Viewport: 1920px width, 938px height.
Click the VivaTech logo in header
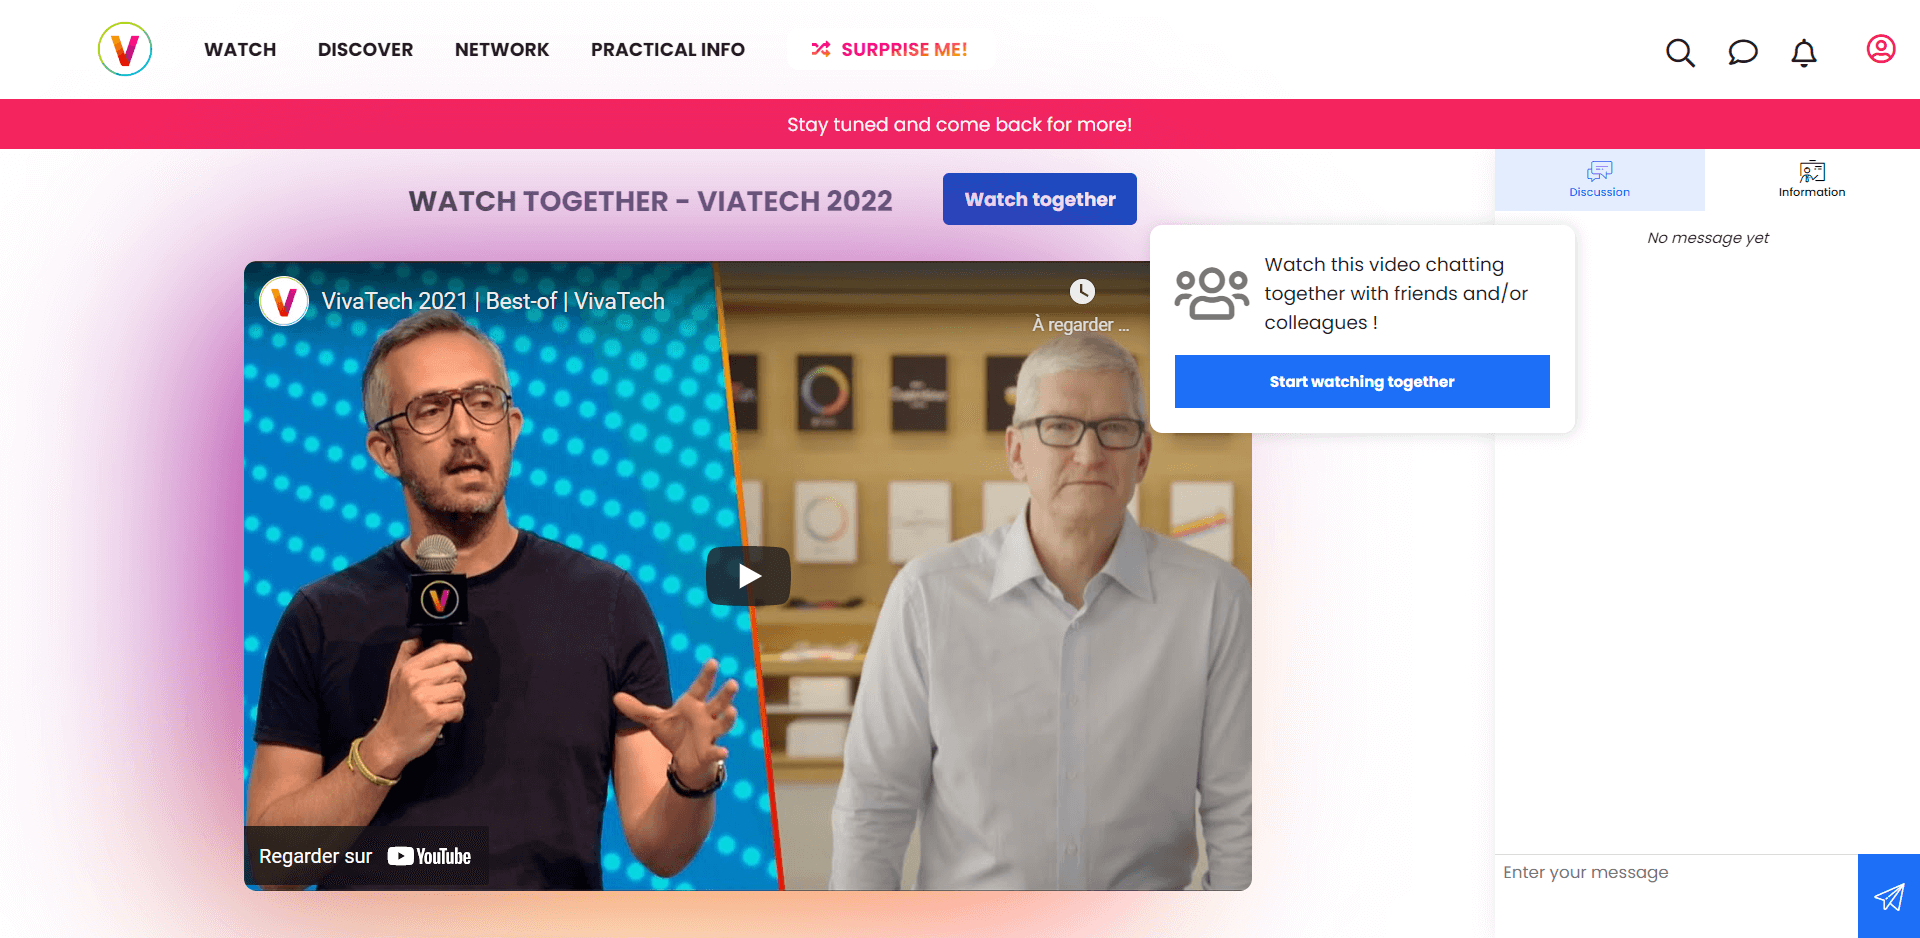tap(125, 49)
